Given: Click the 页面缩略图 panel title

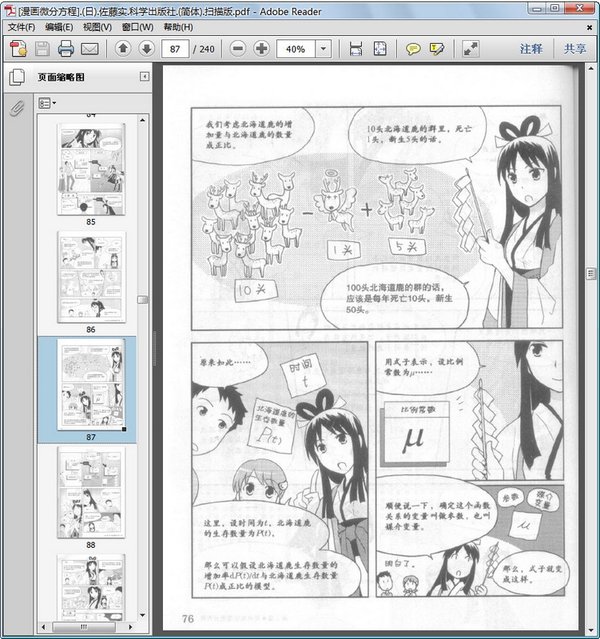Looking at the screenshot, I should point(61,77).
